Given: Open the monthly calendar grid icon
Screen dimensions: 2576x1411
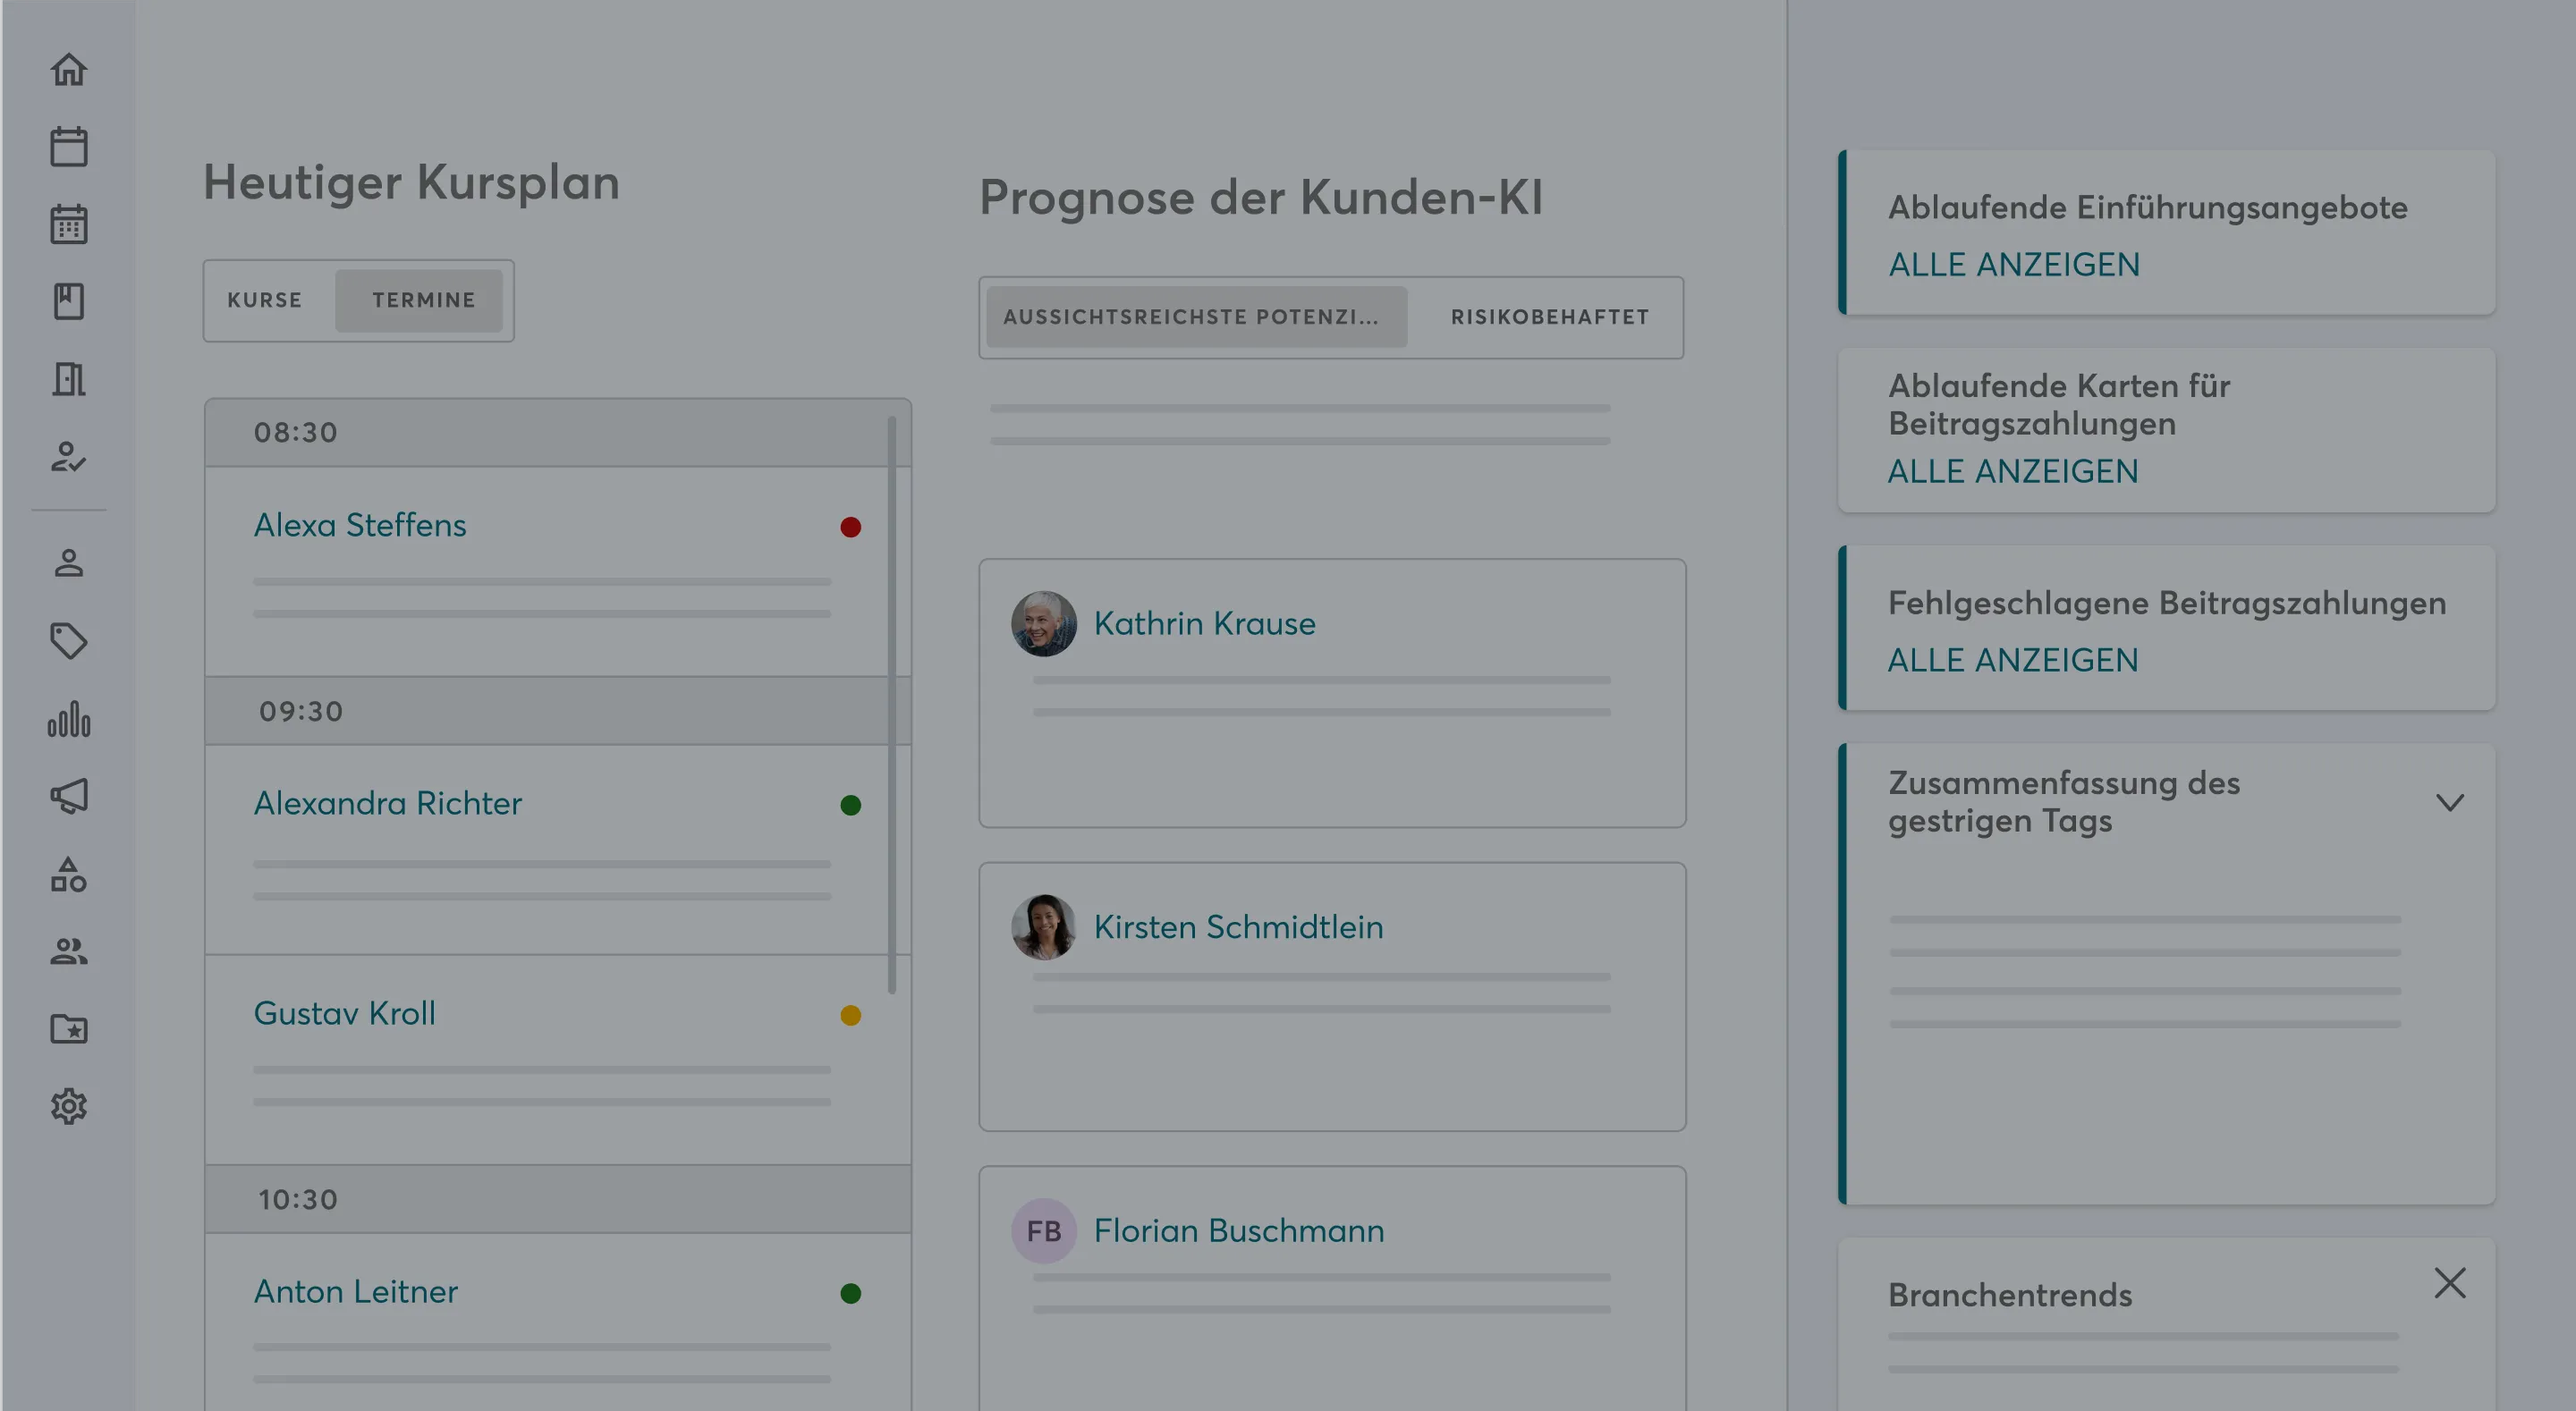Looking at the screenshot, I should coord(69,224).
